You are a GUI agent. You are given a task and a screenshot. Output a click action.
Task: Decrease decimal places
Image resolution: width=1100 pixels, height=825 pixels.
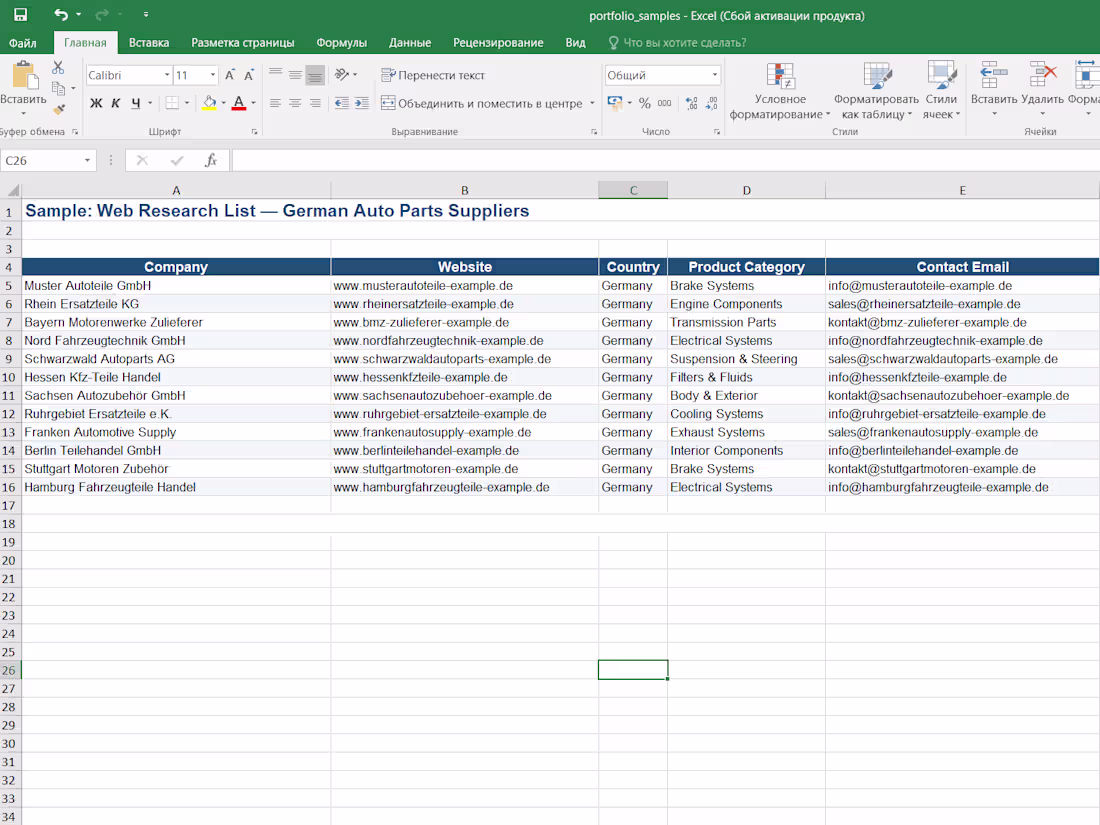point(711,103)
